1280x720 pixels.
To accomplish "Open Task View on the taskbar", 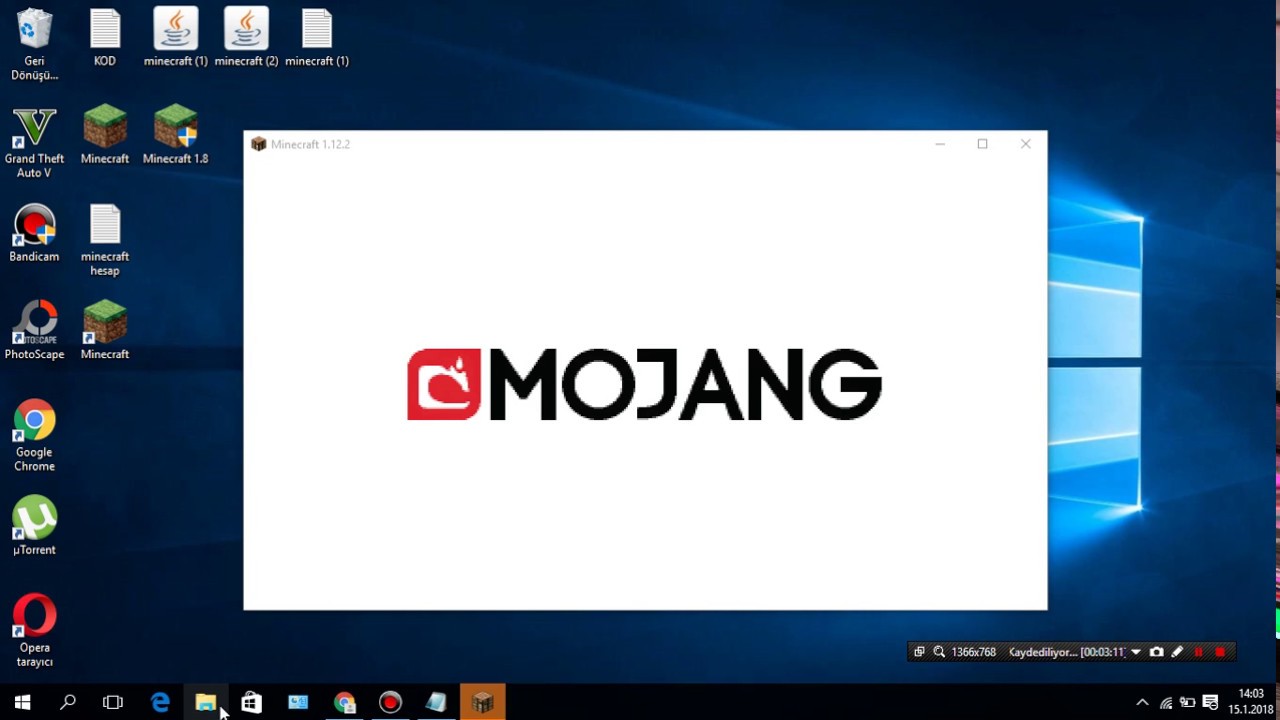I will pyautogui.click(x=113, y=702).
